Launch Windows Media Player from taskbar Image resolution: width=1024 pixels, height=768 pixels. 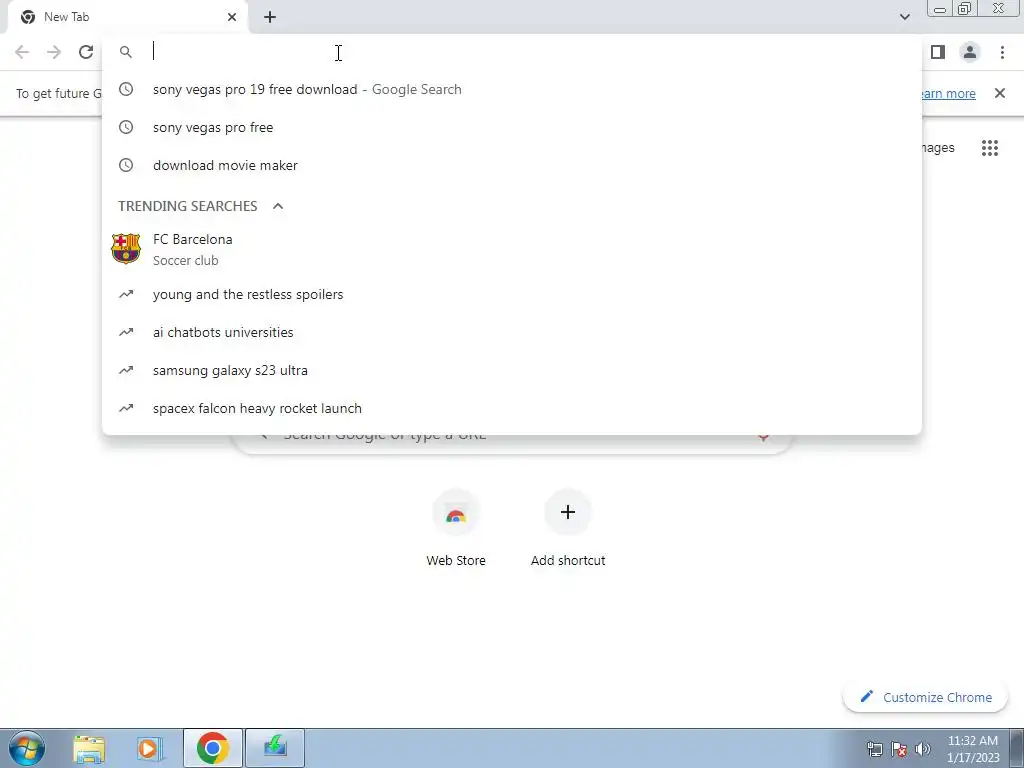[150, 748]
